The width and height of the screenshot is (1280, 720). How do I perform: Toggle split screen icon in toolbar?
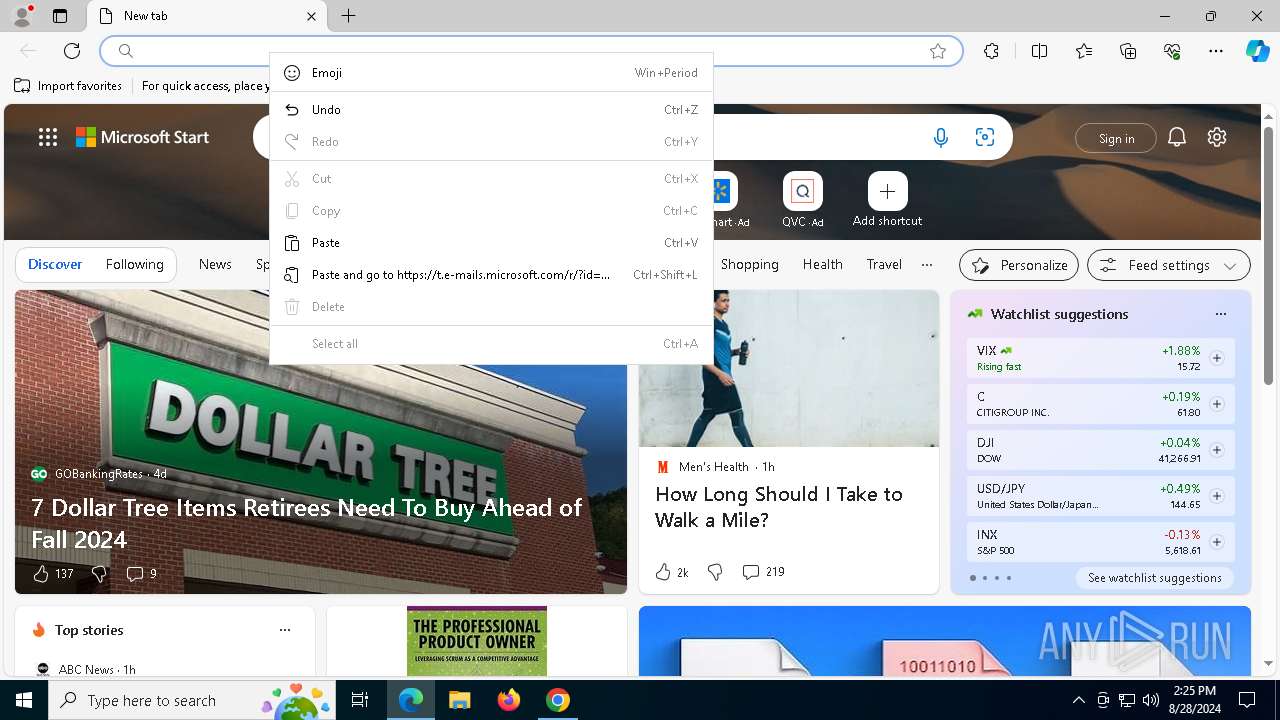[1039, 51]
